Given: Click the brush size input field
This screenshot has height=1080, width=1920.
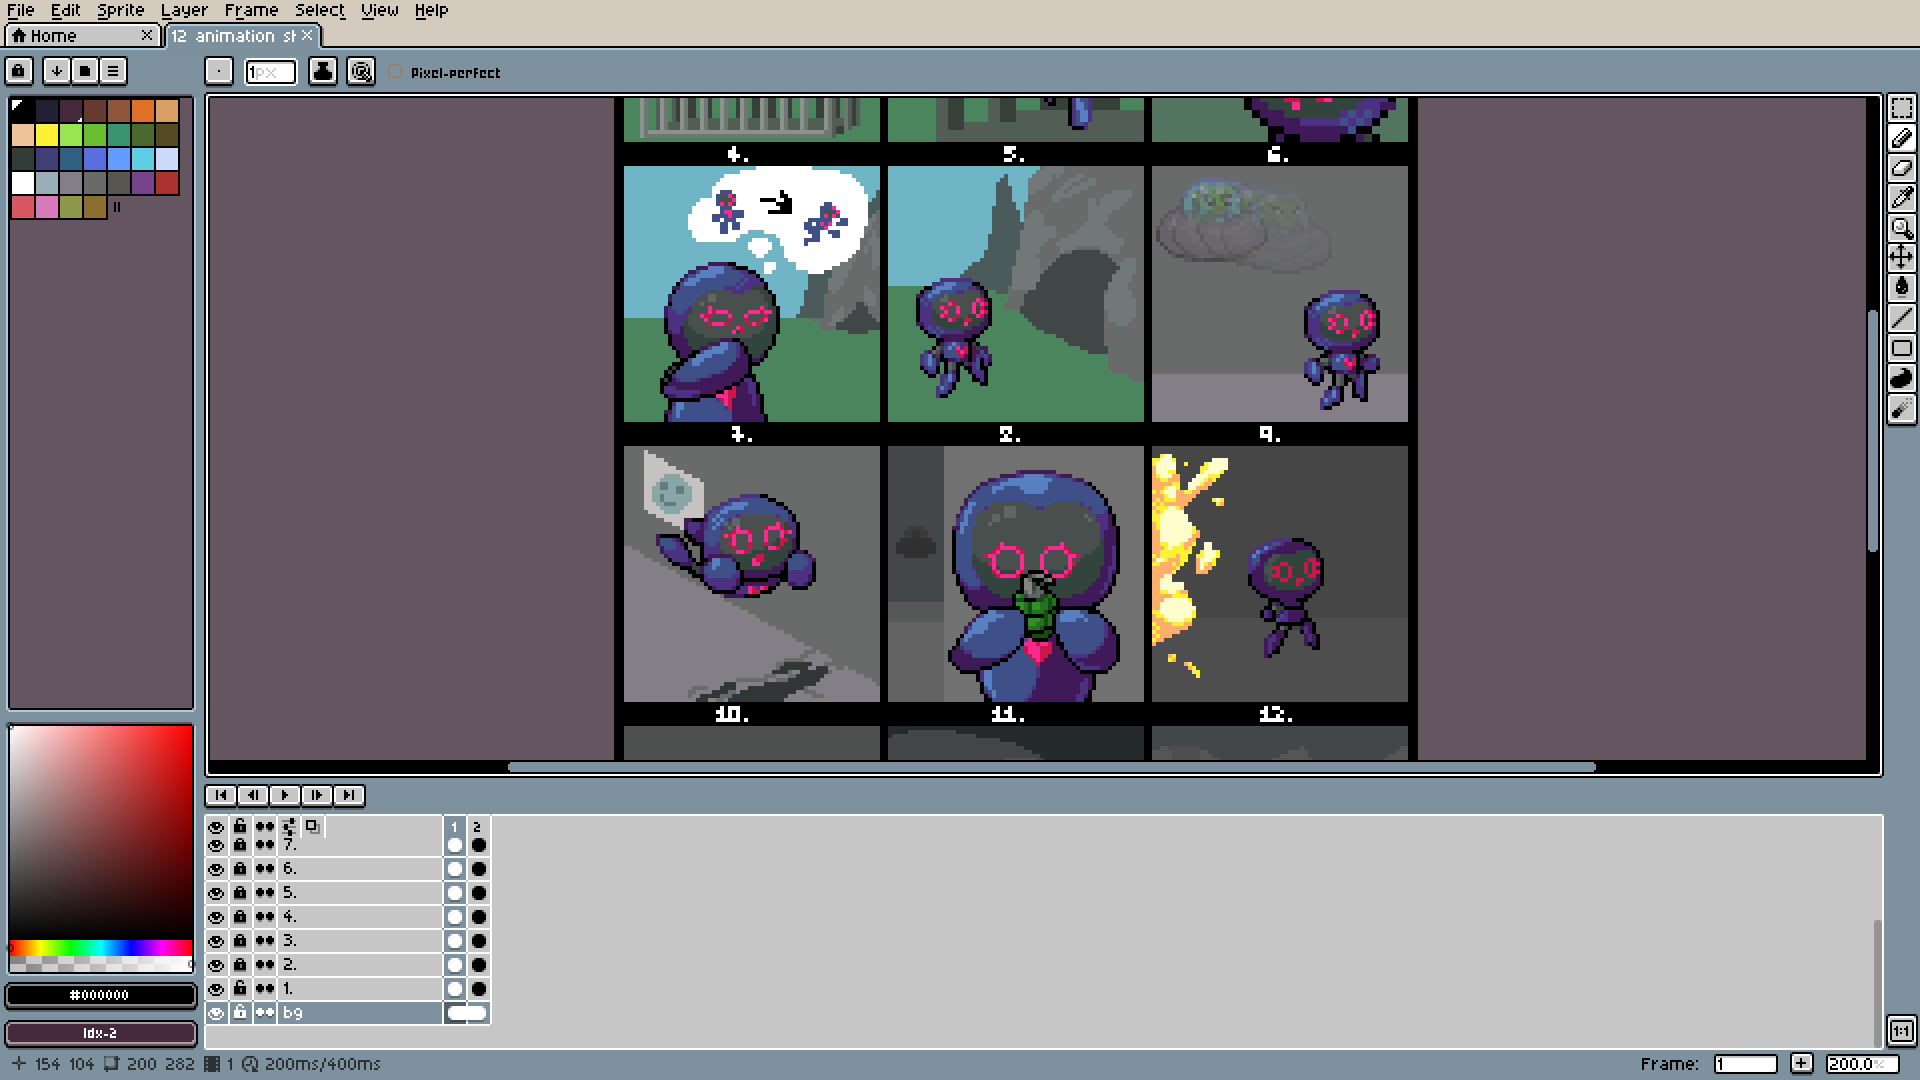Looking at the screenshot, I should [x=271, y=72].
